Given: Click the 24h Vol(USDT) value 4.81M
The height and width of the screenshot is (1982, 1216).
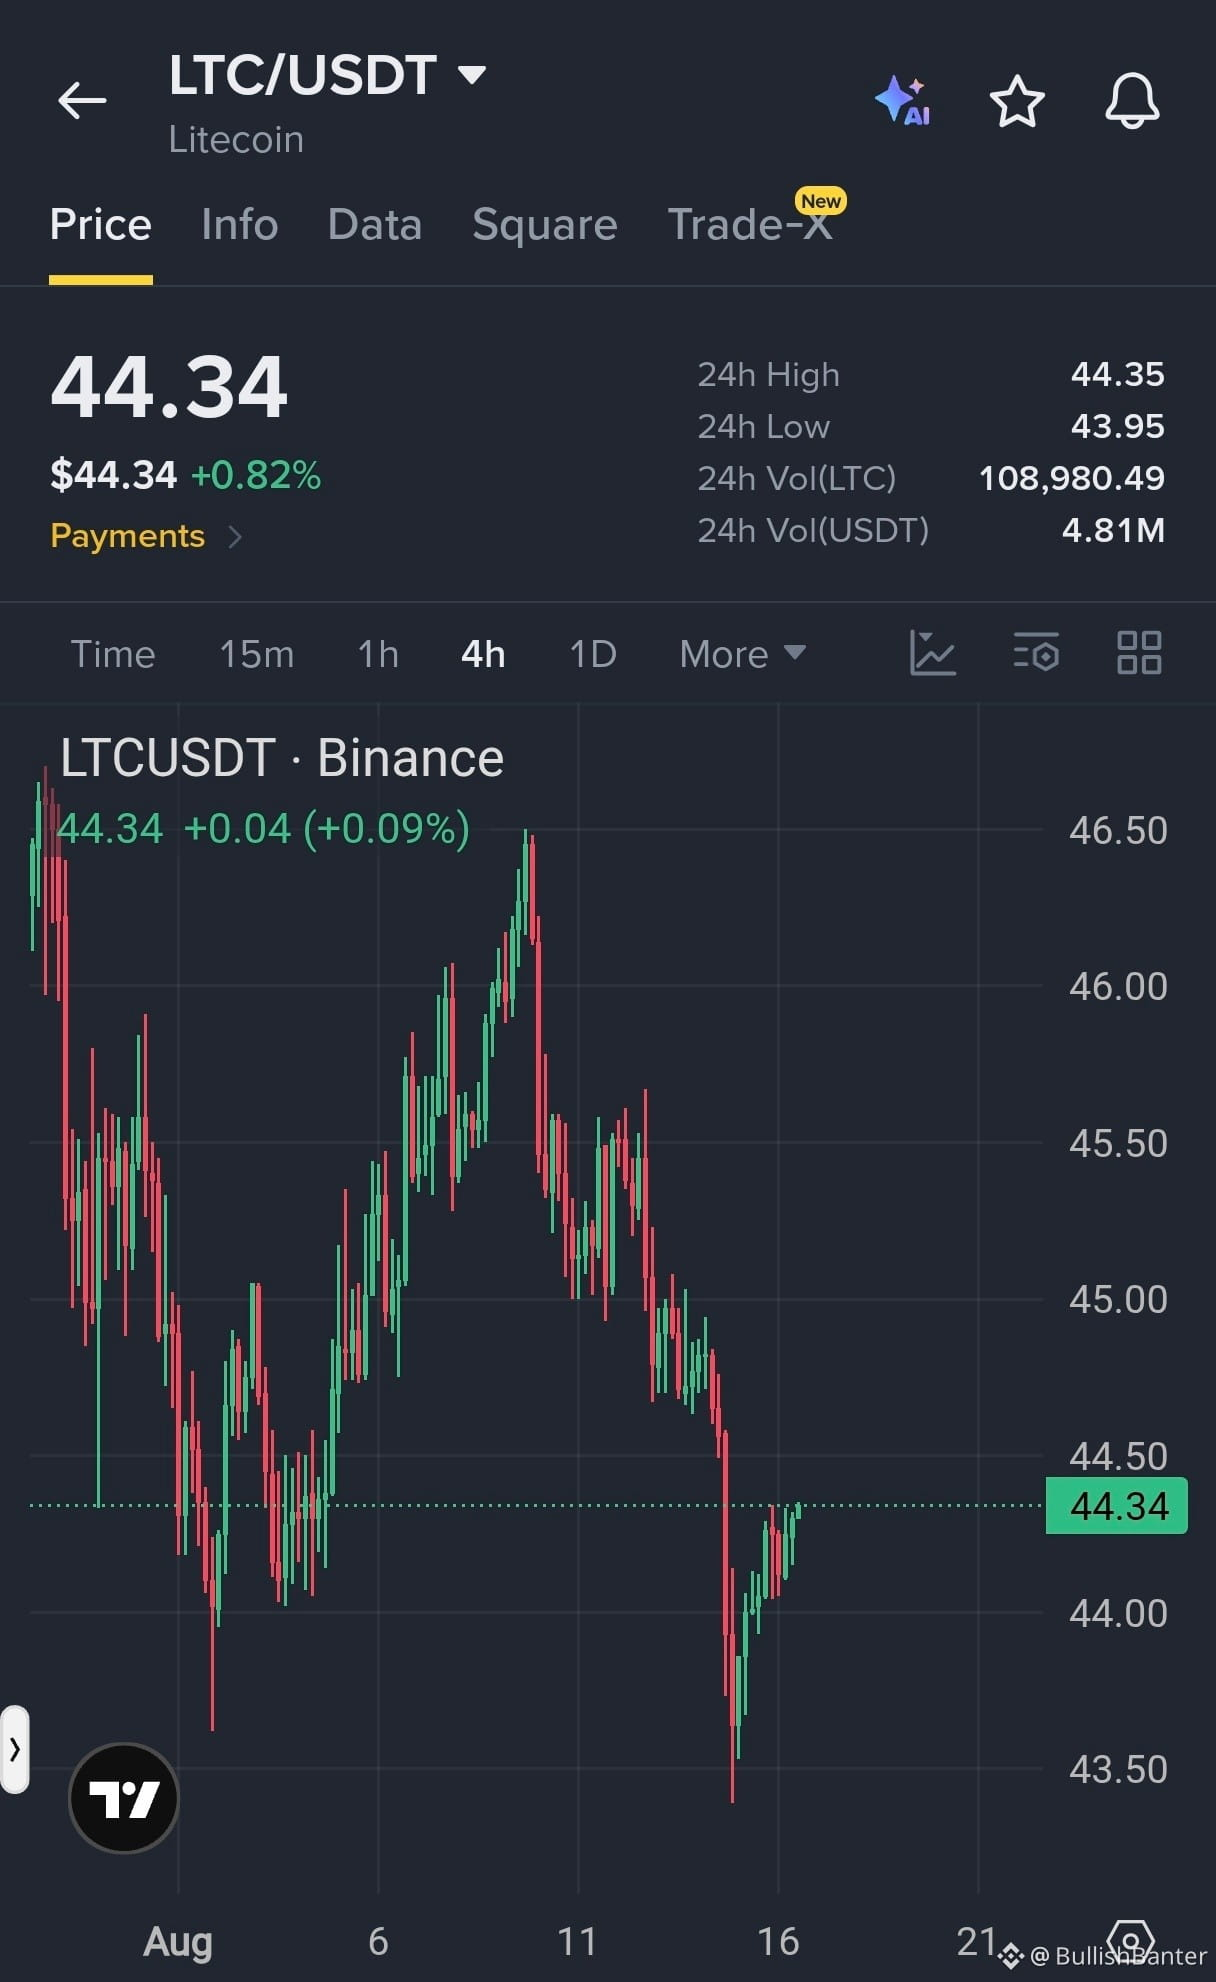Looking at the screenshot, I should click(1114, 530).
